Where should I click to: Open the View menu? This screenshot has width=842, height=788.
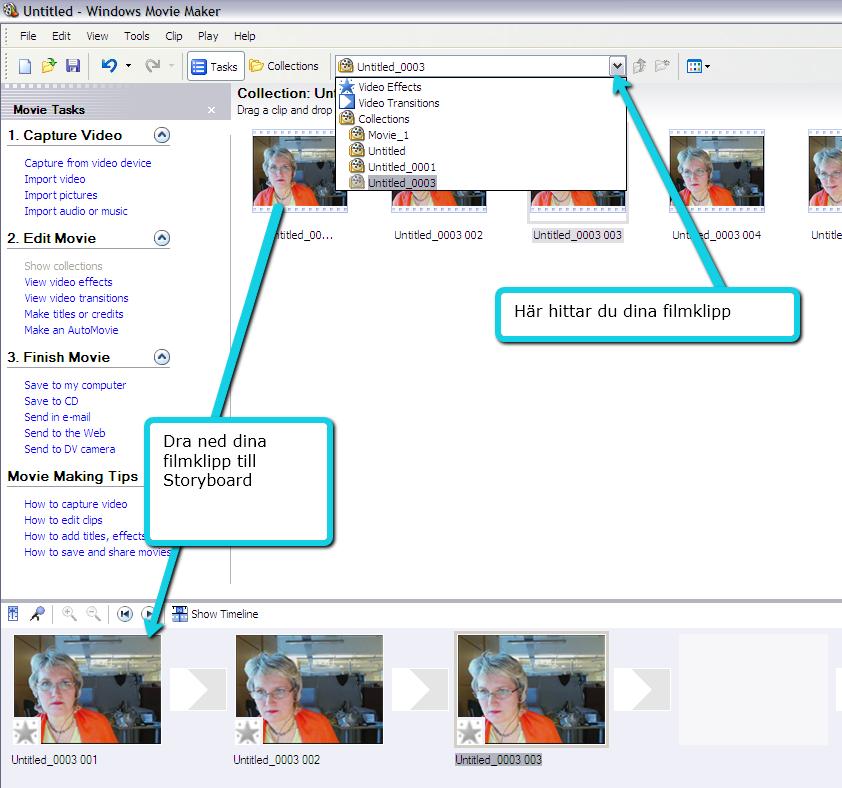(x=97, y=36)
